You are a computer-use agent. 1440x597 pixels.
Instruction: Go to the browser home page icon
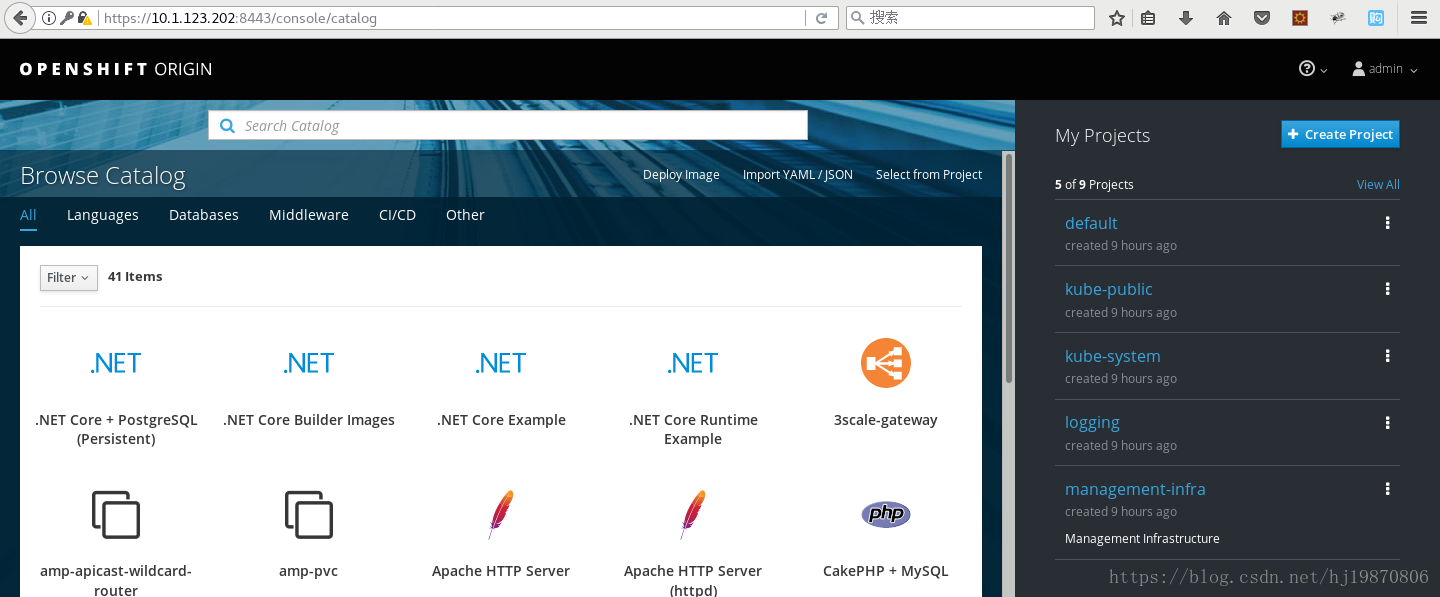click(1223, 18)
